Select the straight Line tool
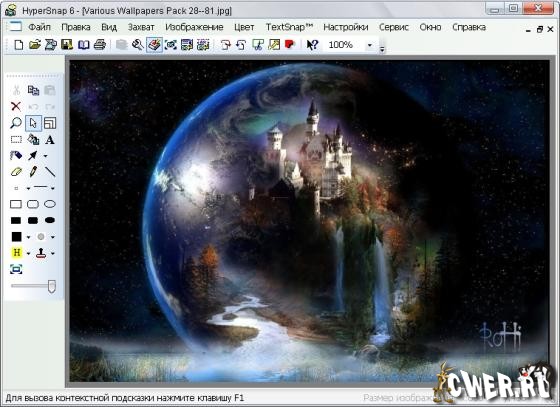This screenshot has height=407, width=560. (50, 172)
